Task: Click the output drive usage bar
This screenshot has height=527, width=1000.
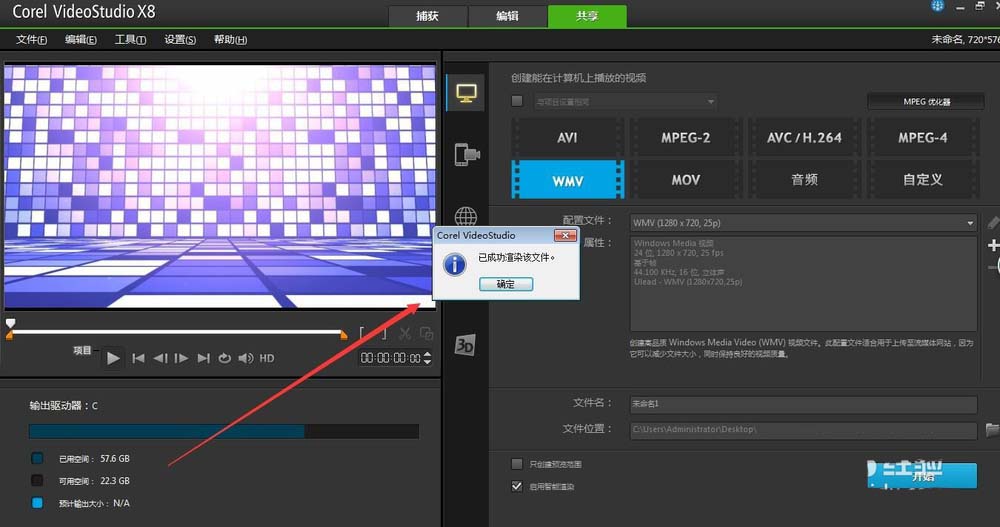Action: [224, 431]
